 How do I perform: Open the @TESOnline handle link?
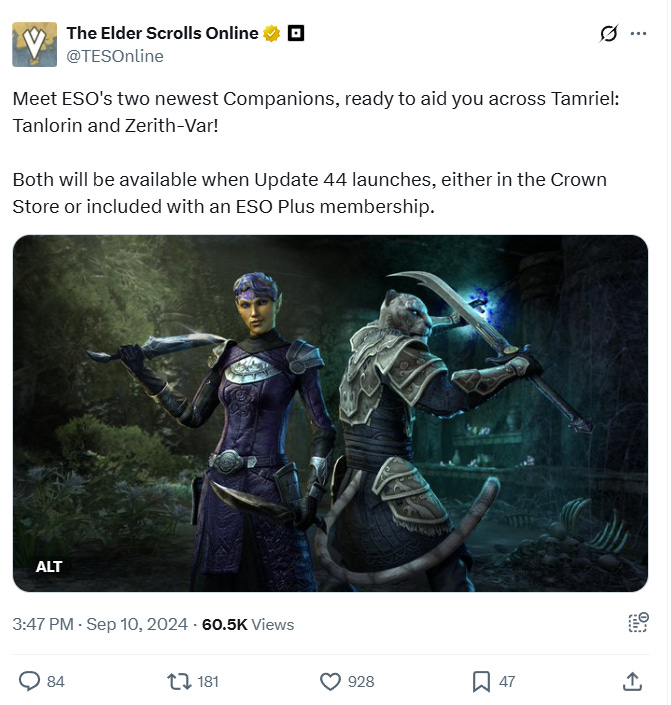[x=115, y=56]
